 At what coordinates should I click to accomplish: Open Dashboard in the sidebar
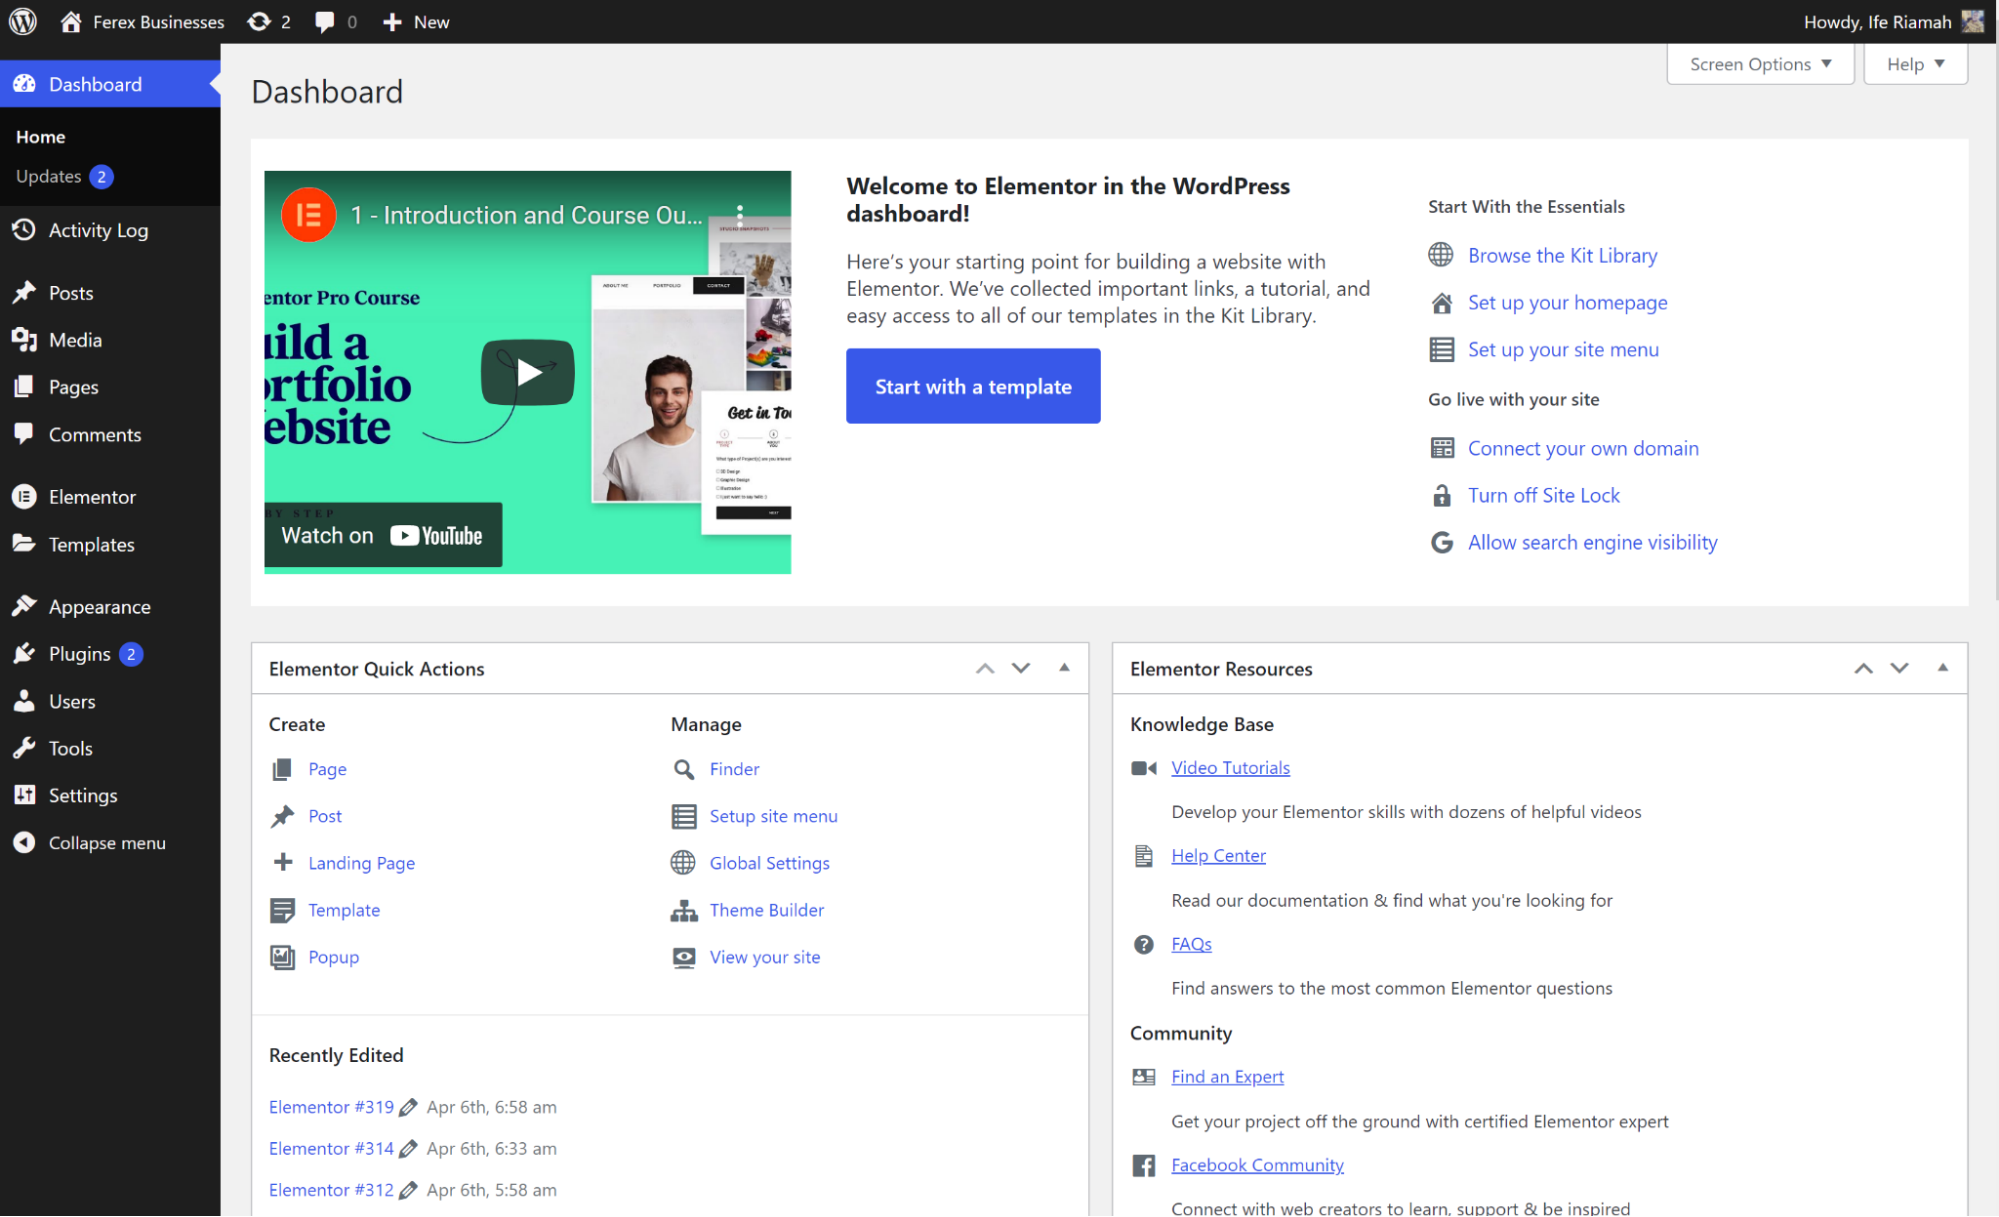[x=110, y=84]
